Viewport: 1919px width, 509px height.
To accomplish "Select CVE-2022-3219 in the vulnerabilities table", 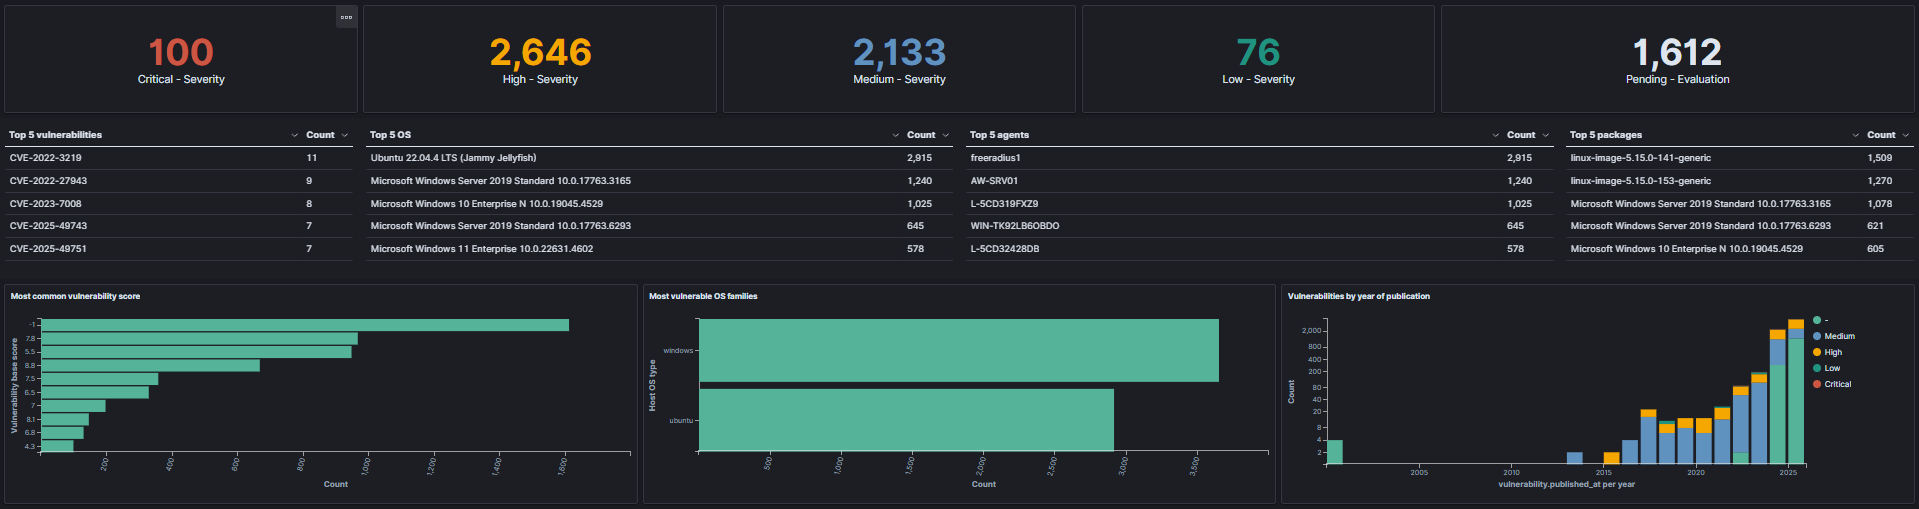I will (46, 158).
